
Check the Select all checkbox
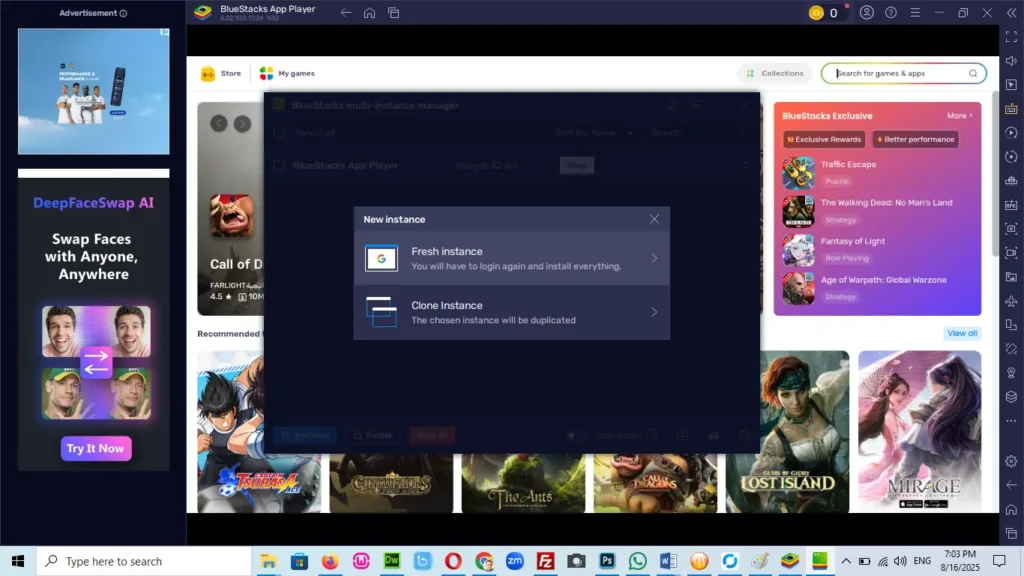coord(280,133)
